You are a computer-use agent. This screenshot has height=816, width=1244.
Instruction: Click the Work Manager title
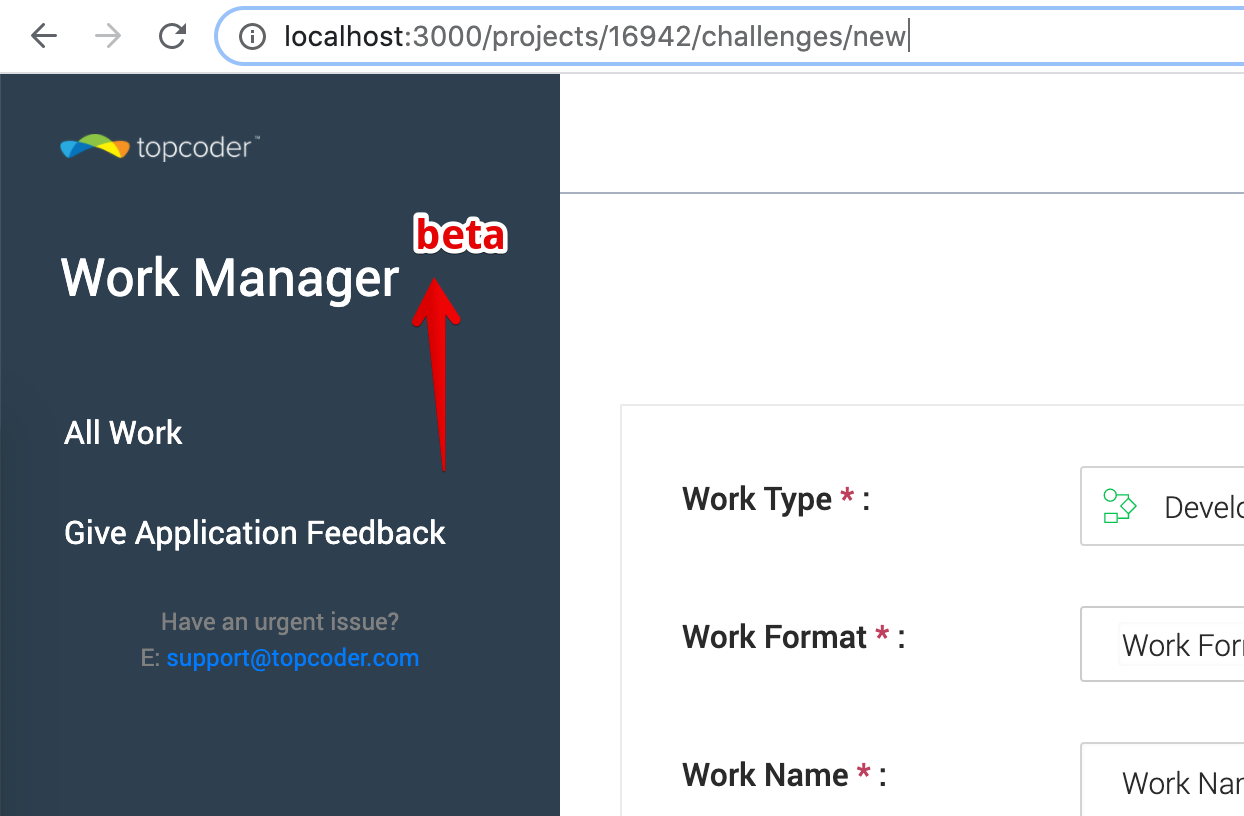coord(230,277)
